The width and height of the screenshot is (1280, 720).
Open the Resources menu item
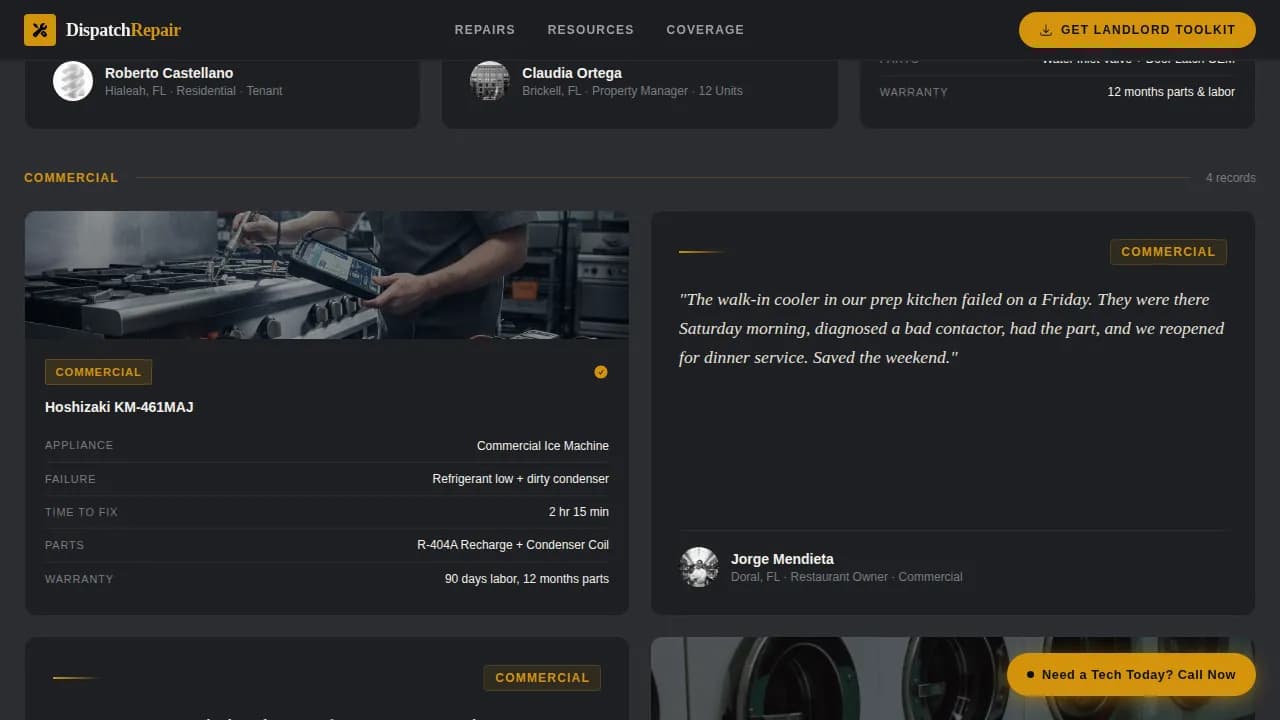point(590,30)
